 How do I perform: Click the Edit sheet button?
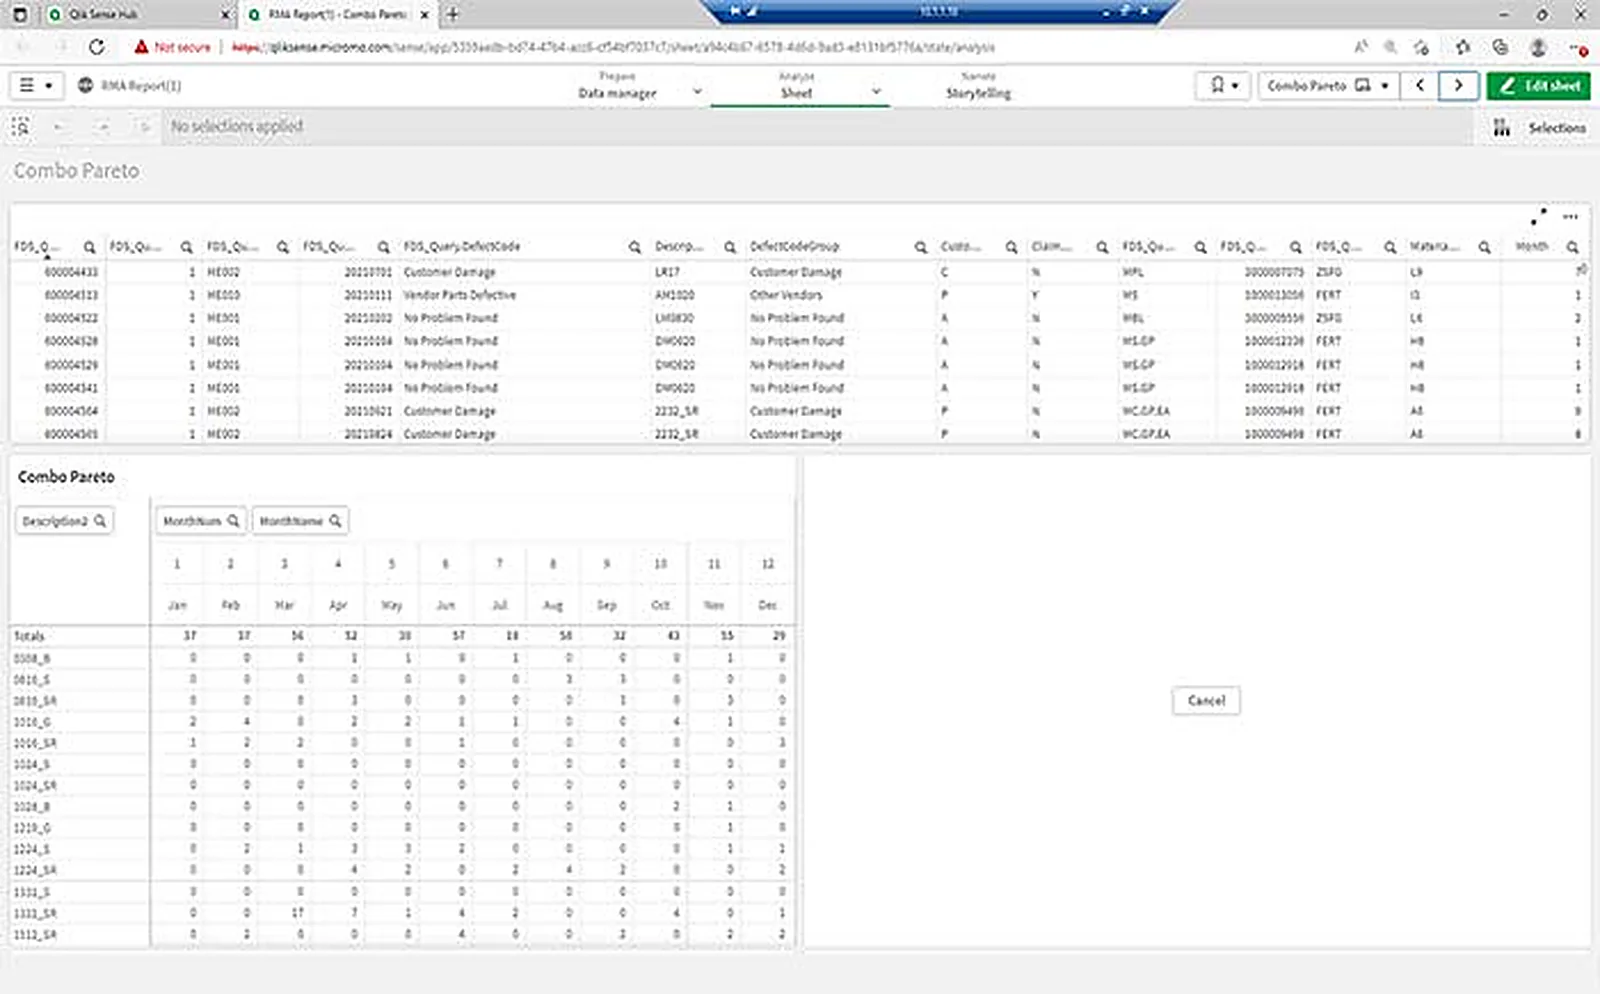pyautogui.click(x=1538, y=86)
